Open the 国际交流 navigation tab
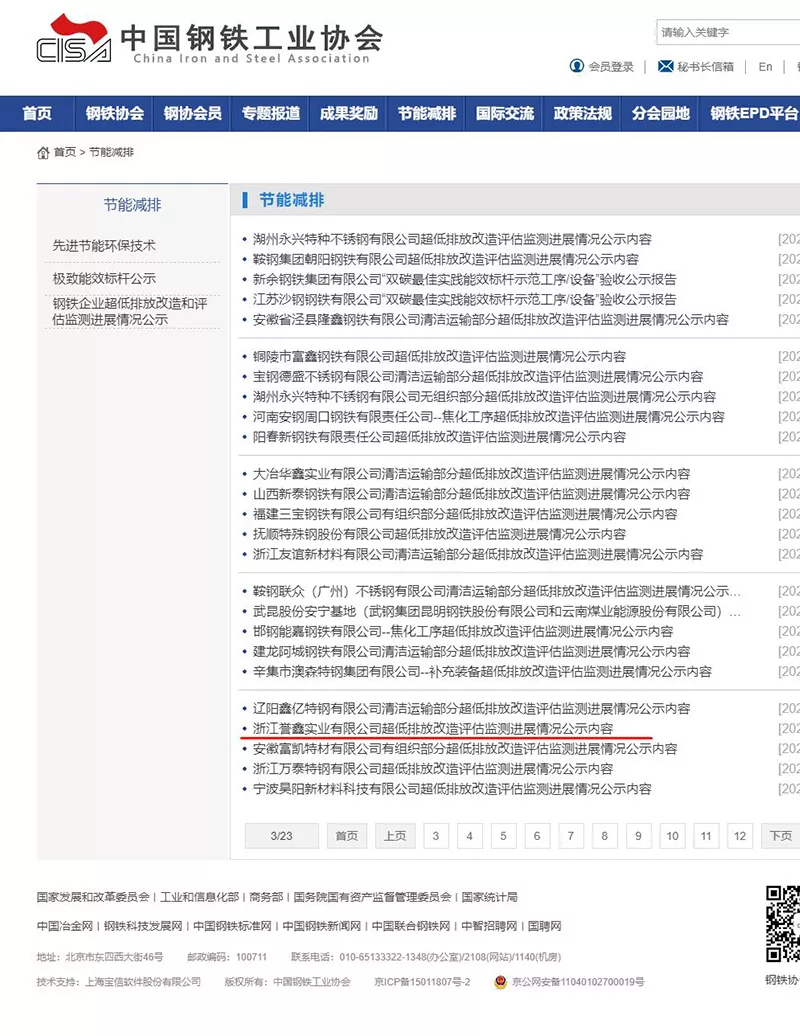Image resolution: width=800 pixels, height=1036 pixels. tap(504, 114)
